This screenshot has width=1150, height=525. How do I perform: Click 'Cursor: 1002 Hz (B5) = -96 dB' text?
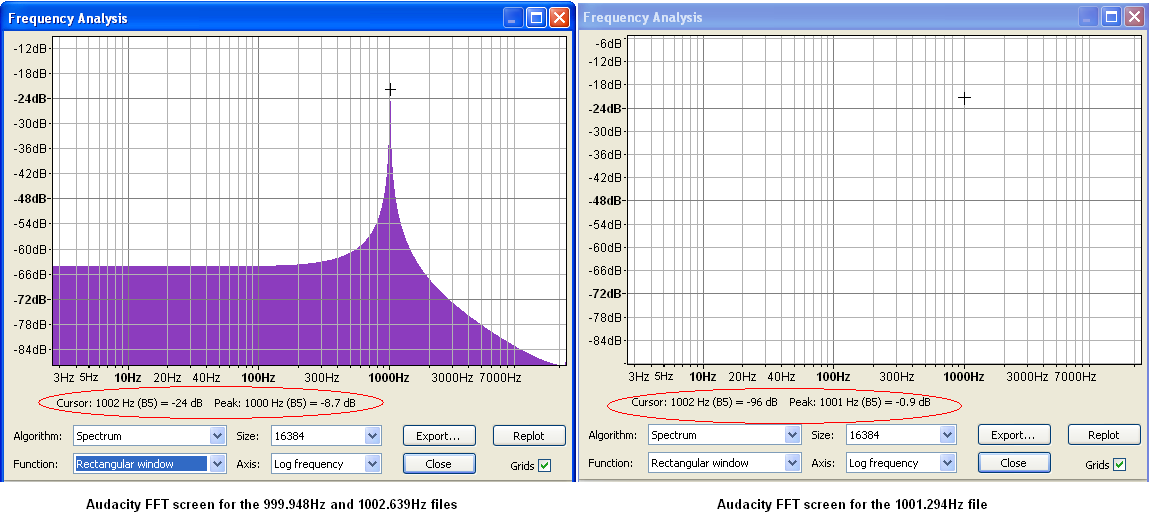(x=706, y=403)
